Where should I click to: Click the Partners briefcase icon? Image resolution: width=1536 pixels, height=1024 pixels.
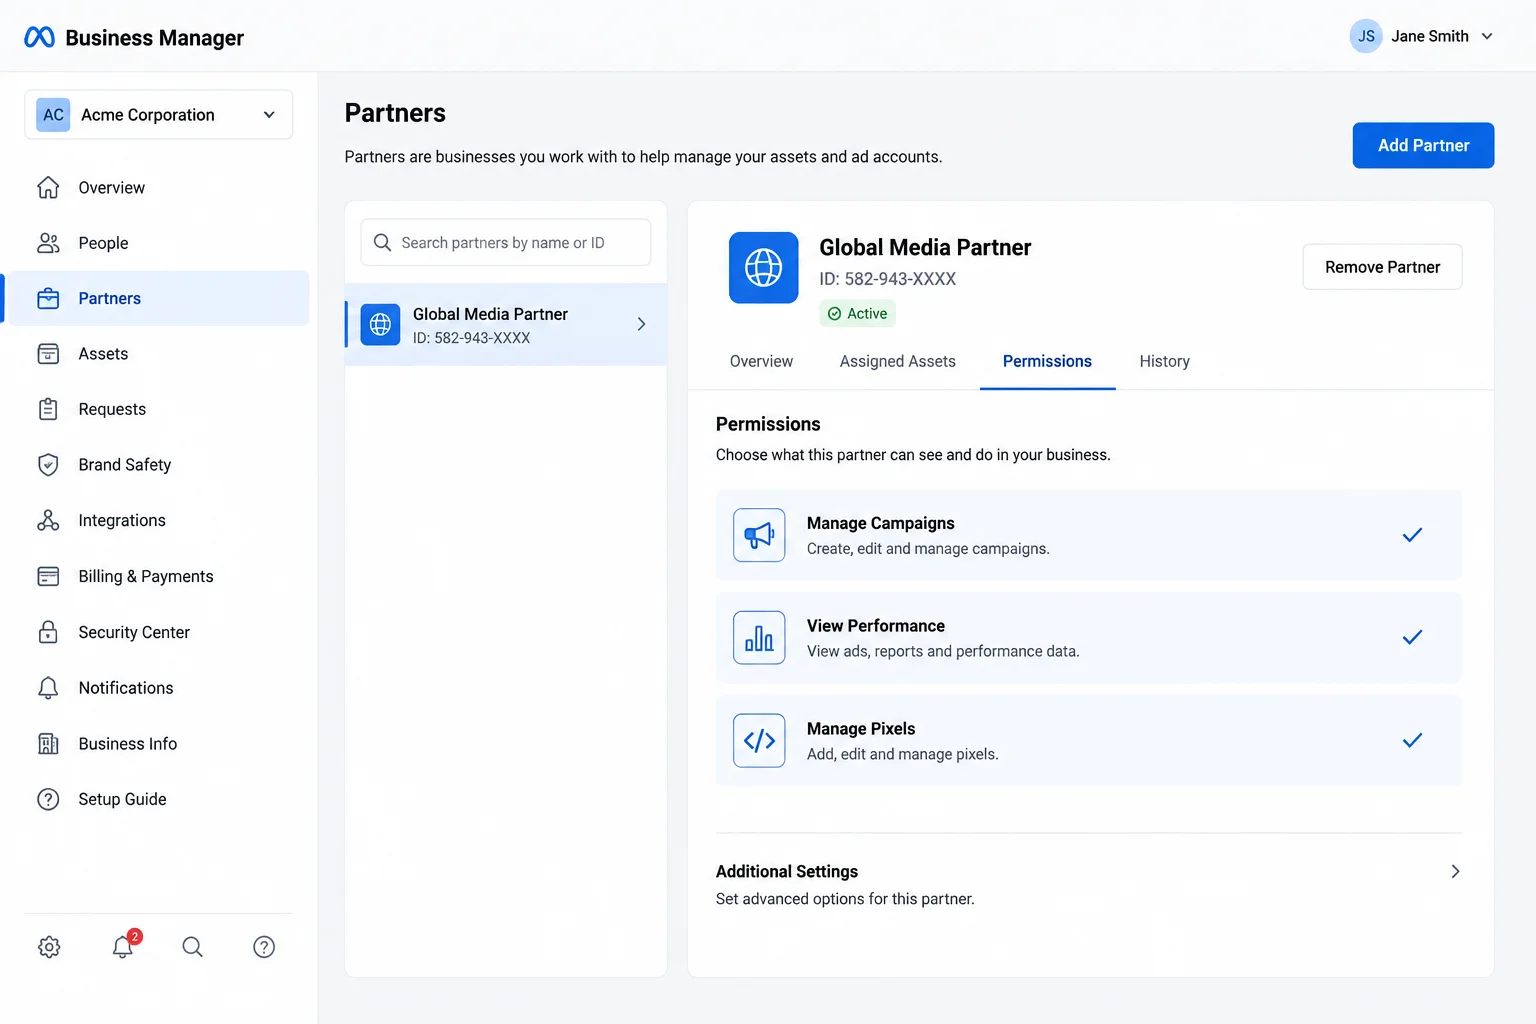tap(48, 298)
